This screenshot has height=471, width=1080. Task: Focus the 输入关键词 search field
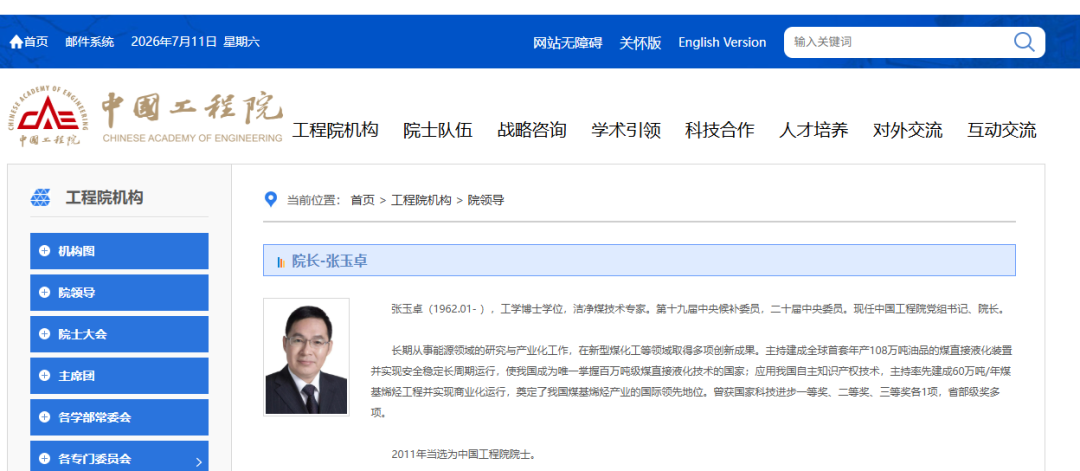coord(899,42)
